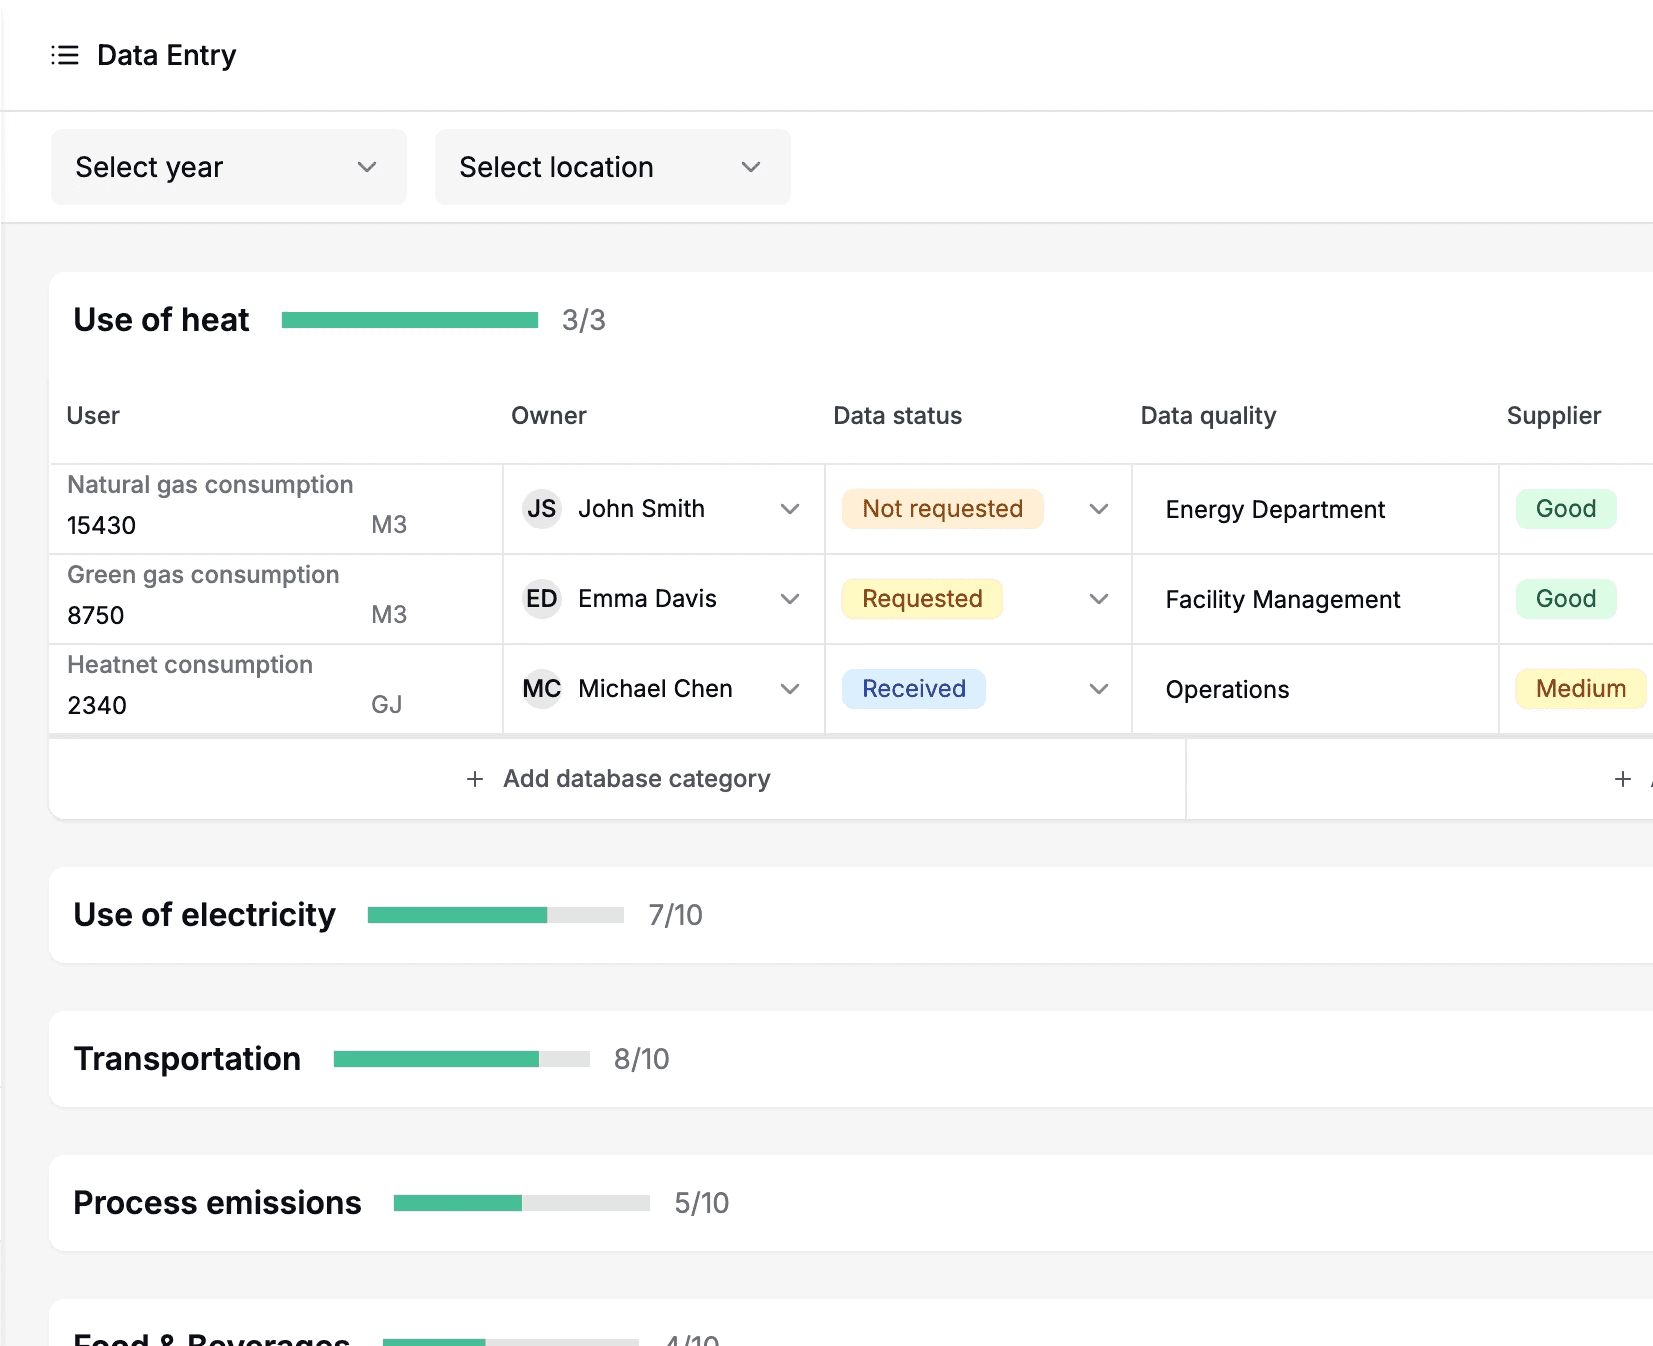Open the Select location dropdown
1653x1346 pixels.
click(613, 167)
